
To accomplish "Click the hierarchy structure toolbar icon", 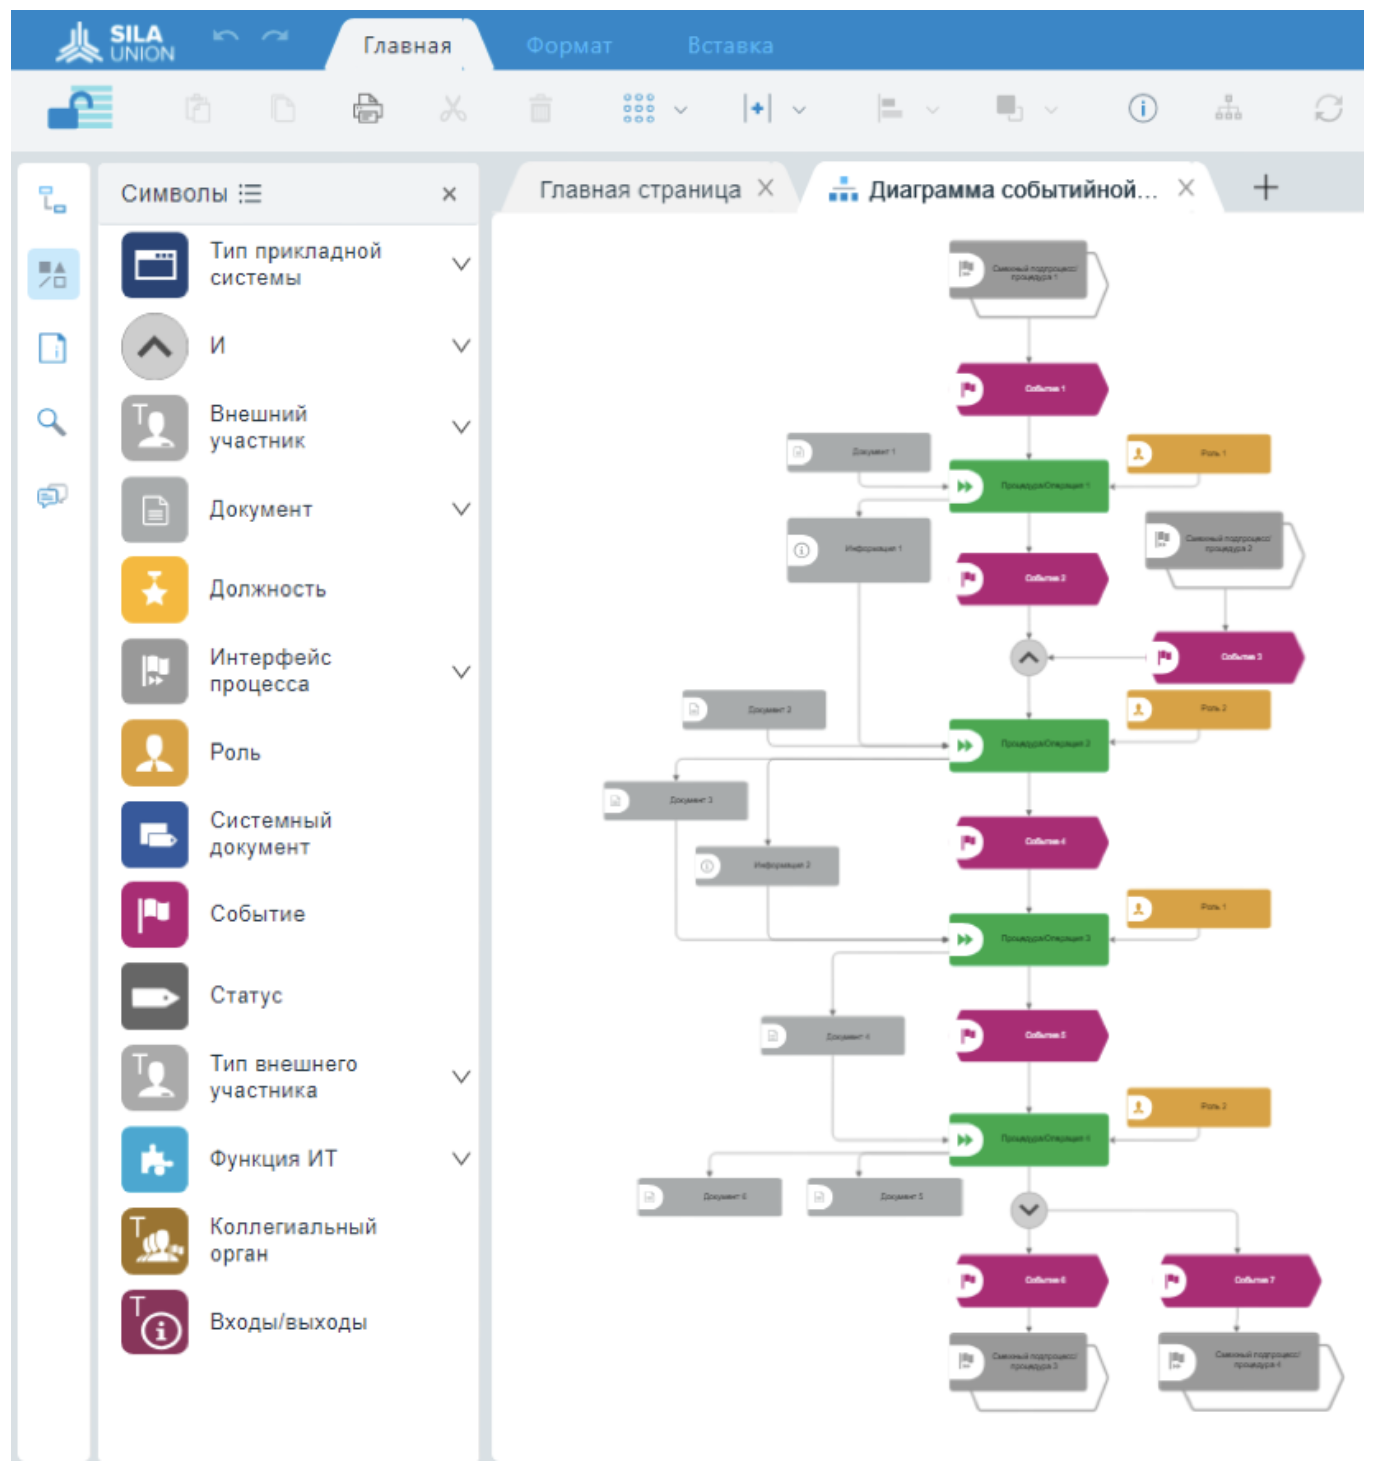I will coord(1228,108).
